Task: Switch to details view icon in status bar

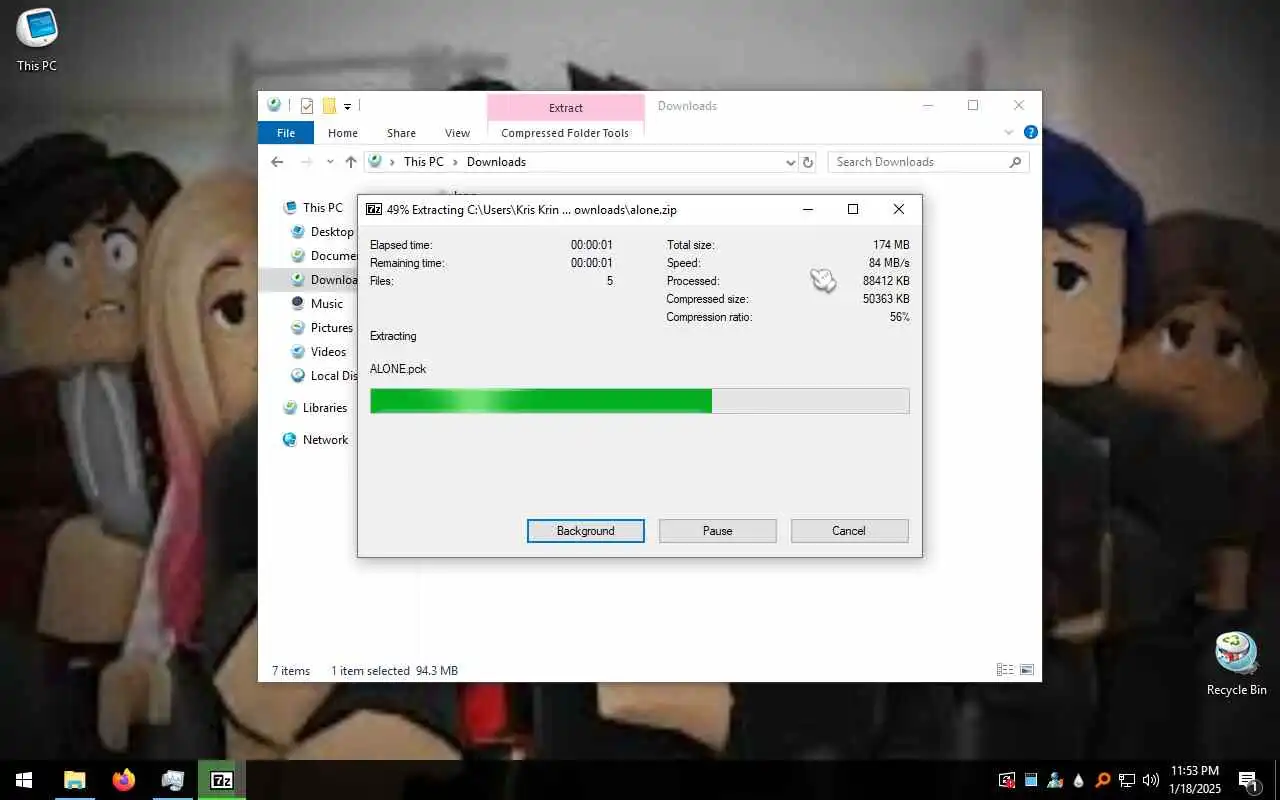Action: [x=1004, y=670]
